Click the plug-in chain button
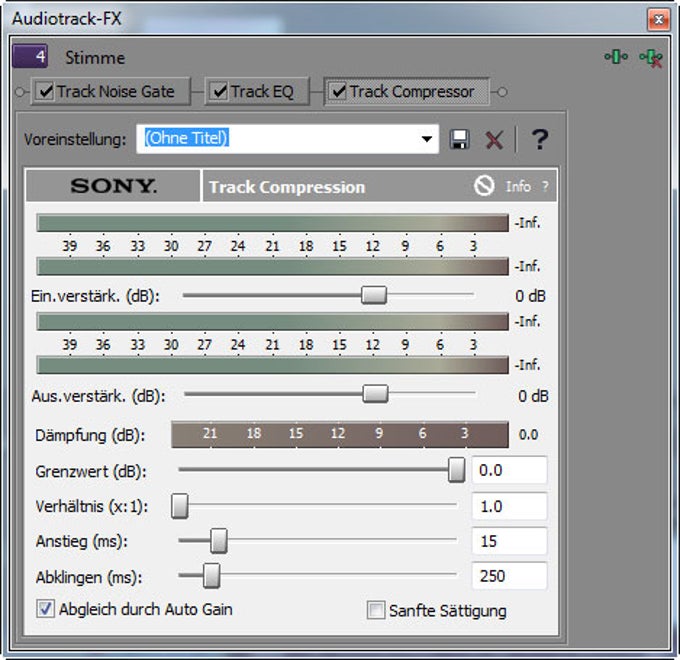Image resolution: width=680 pixels, height=660 pixels. [616, 57]
